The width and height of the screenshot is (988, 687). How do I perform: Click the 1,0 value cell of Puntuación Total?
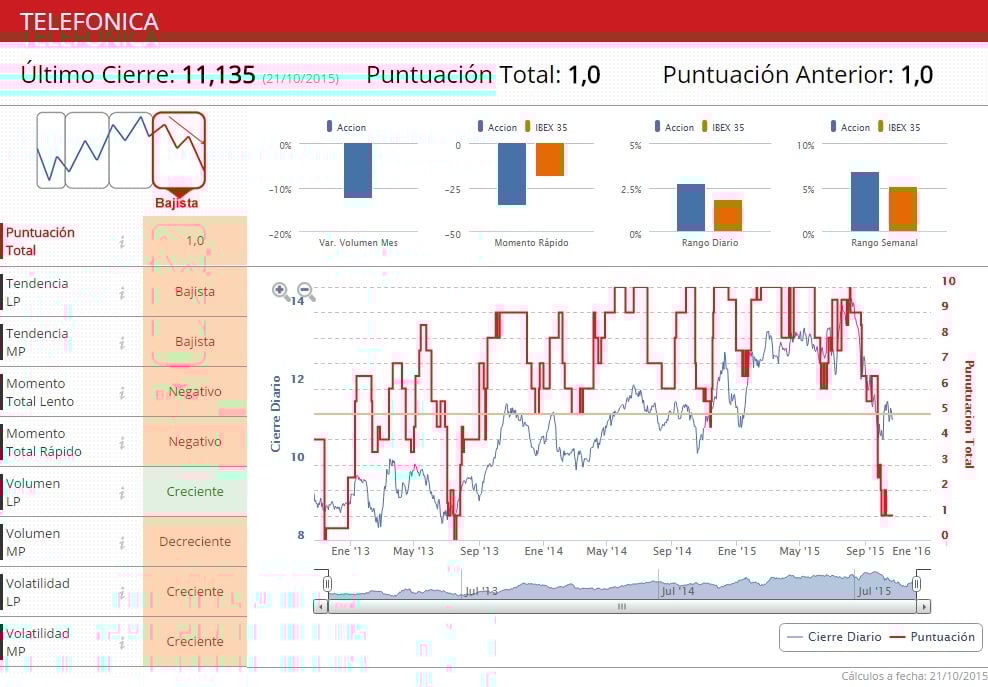coord(195,241)
